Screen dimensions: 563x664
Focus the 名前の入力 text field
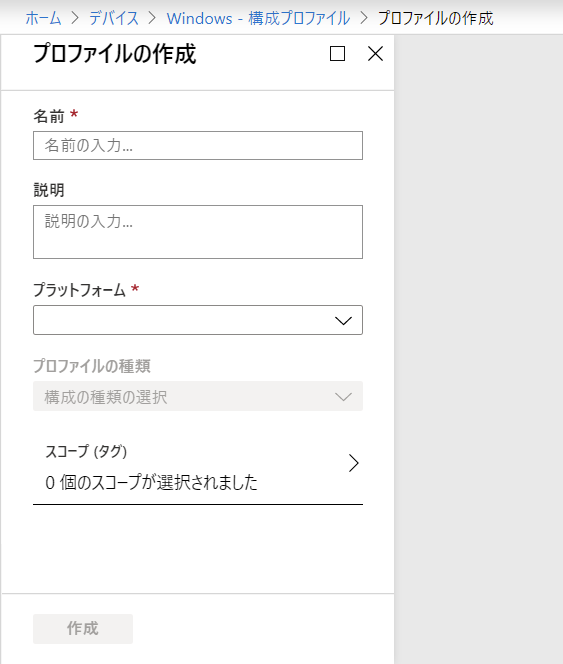198,146
